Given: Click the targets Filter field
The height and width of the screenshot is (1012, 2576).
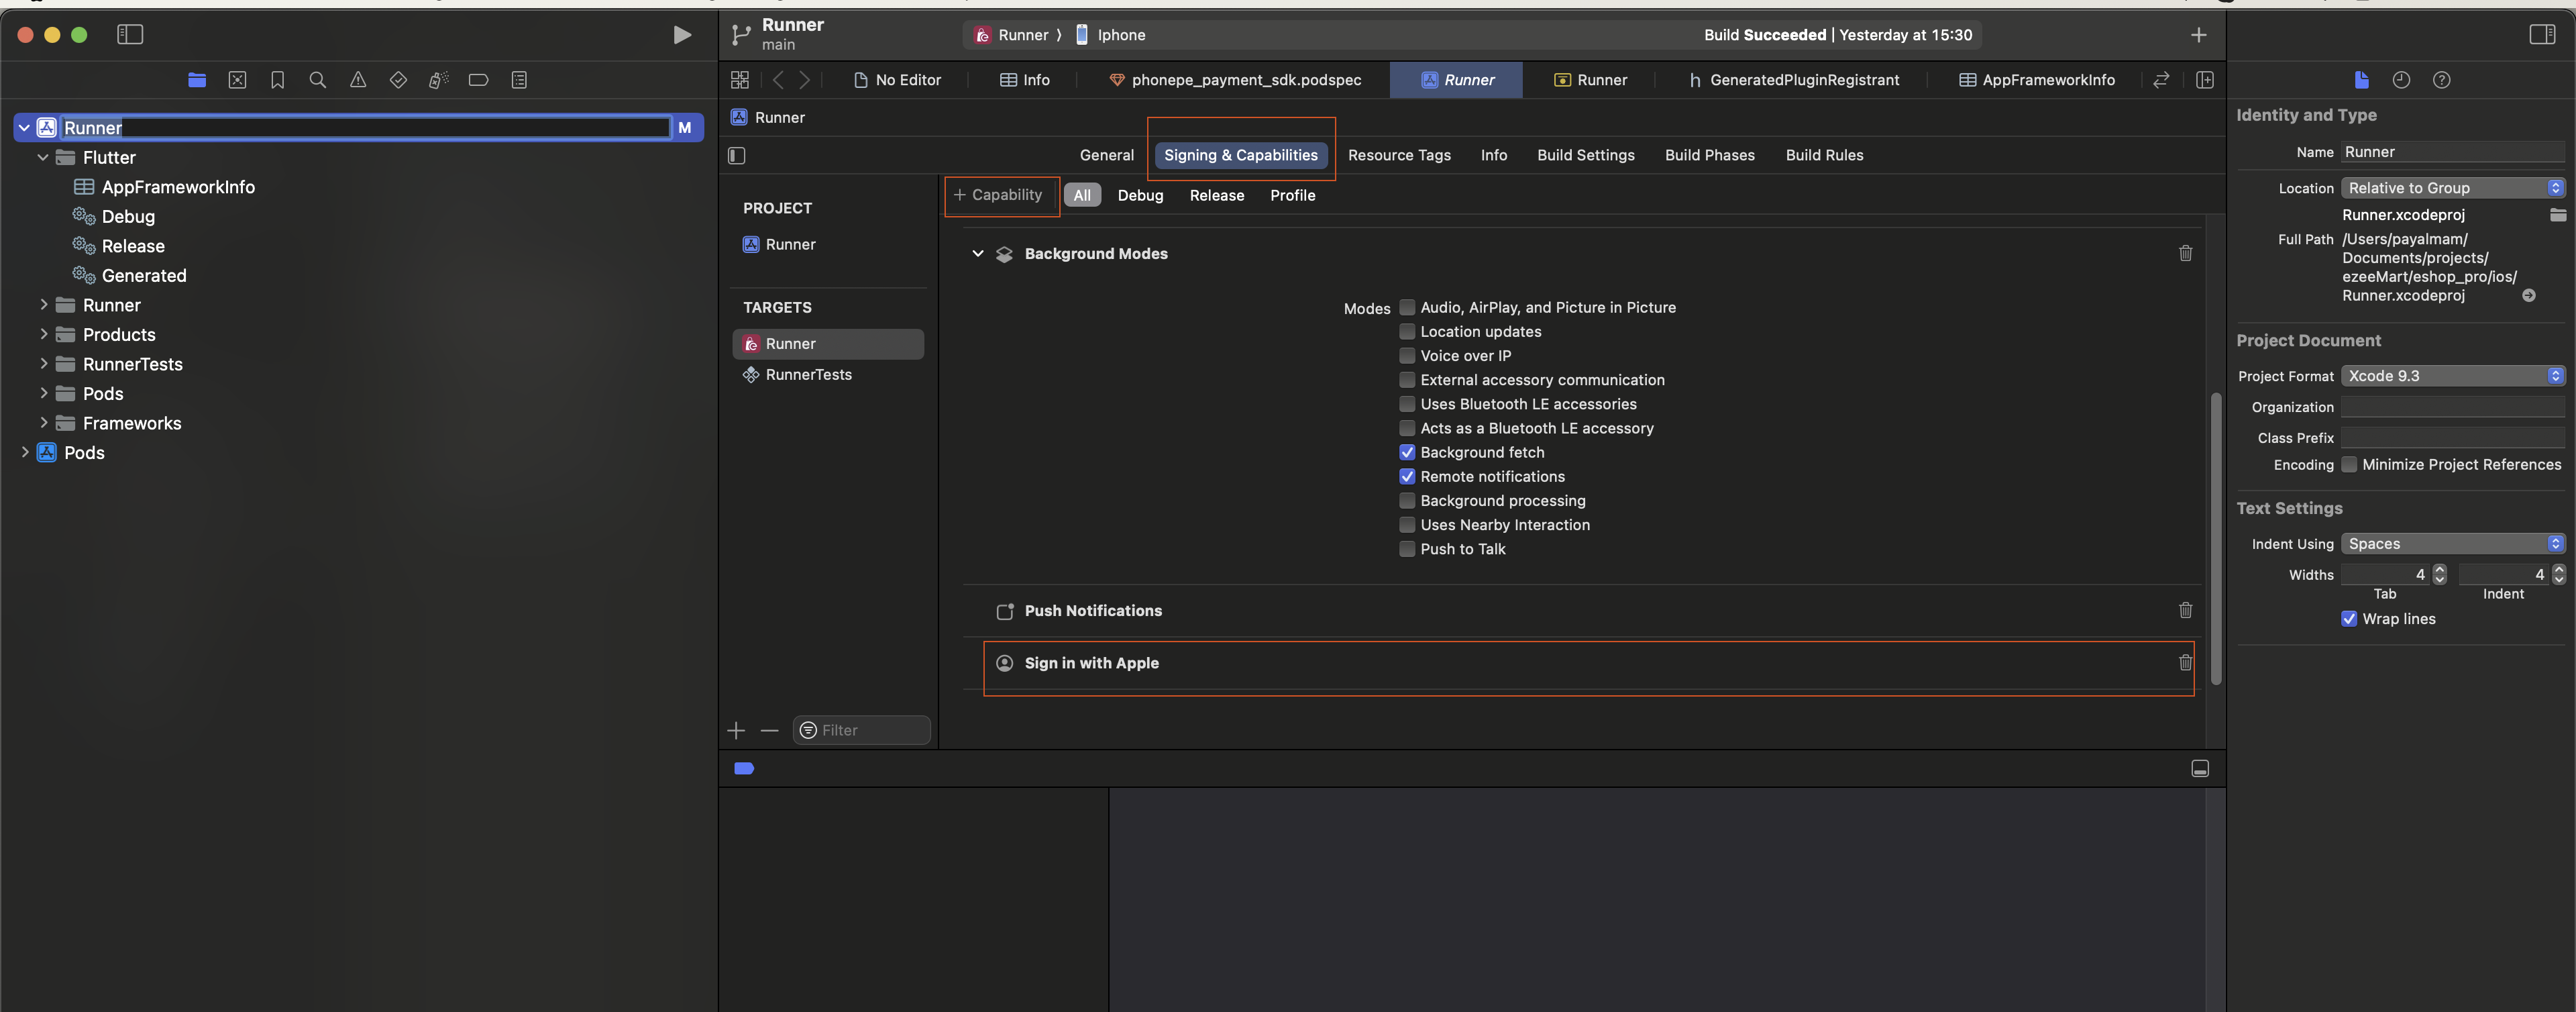Looking at the screenshot, I should pyautogui.click(x=862, y=730).
